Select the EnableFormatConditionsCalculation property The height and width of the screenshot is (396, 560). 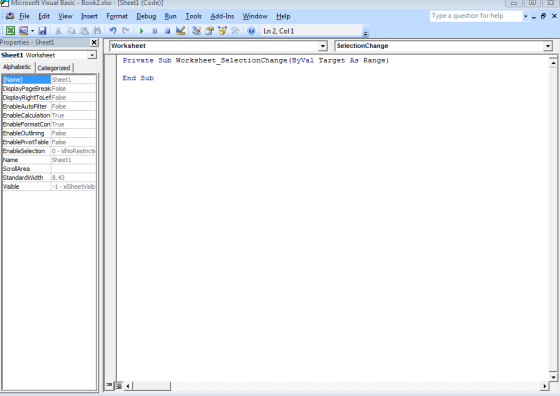pyautogui.click(x=49, y=124)
